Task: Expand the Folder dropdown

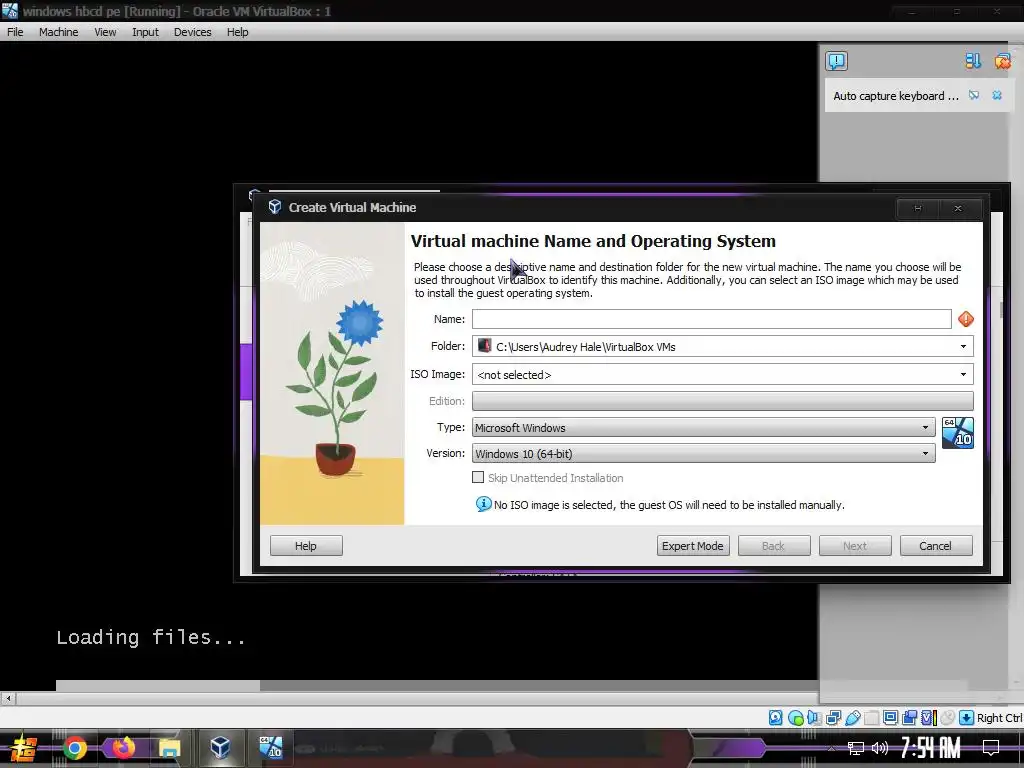Action: 963,346
